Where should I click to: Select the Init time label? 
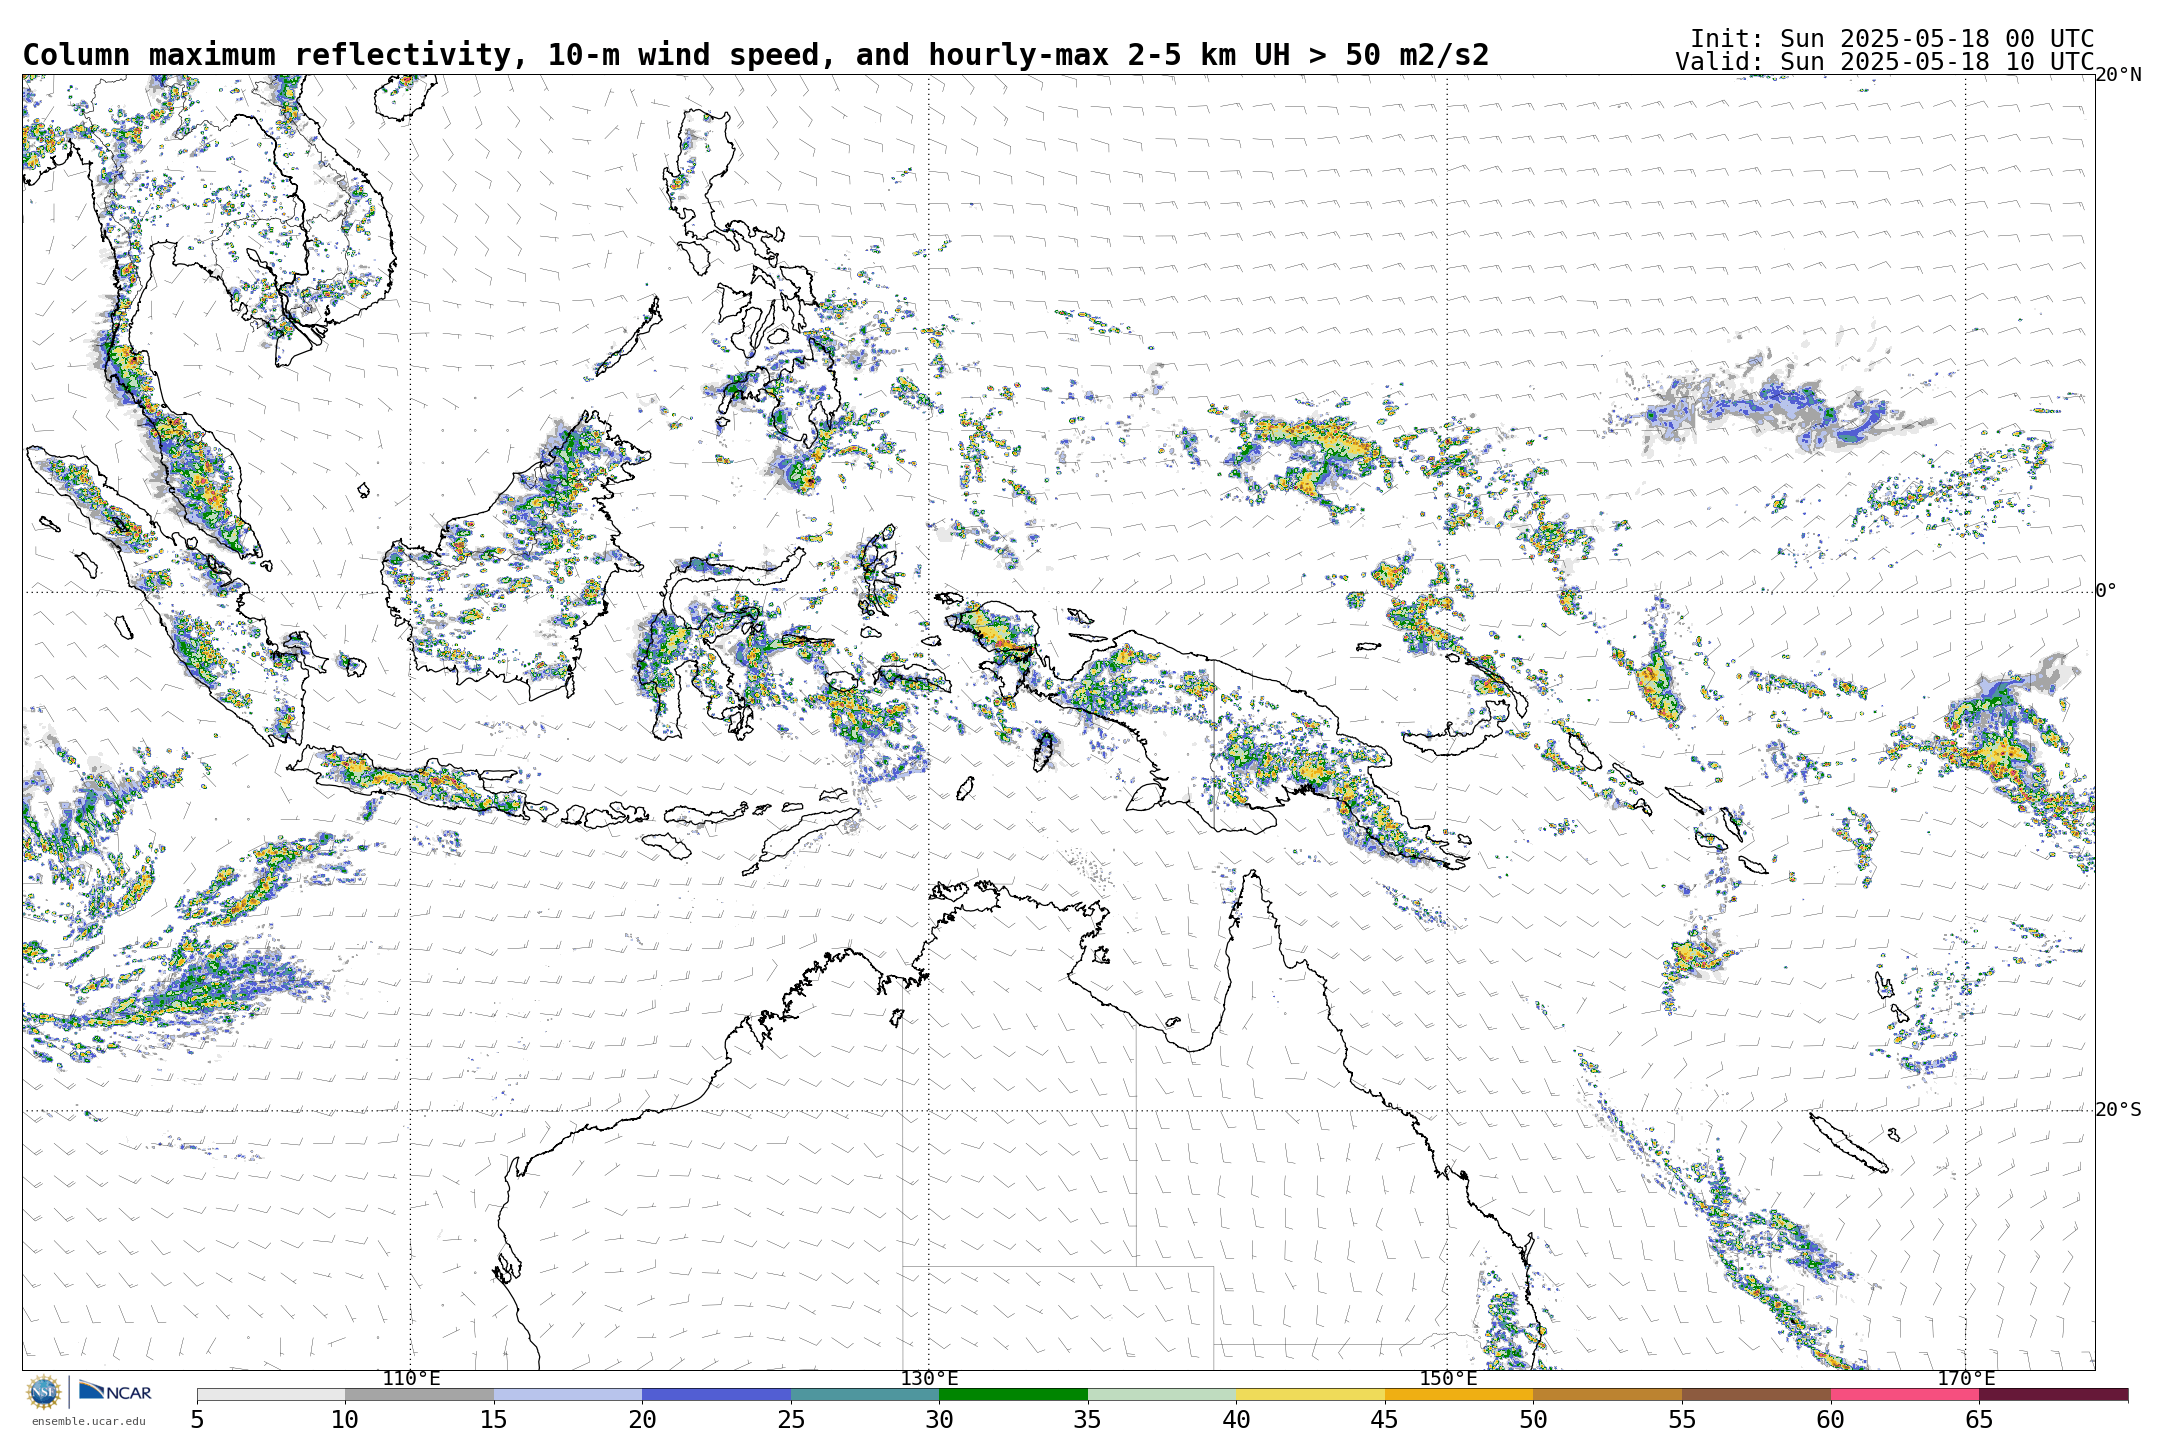1891,39
